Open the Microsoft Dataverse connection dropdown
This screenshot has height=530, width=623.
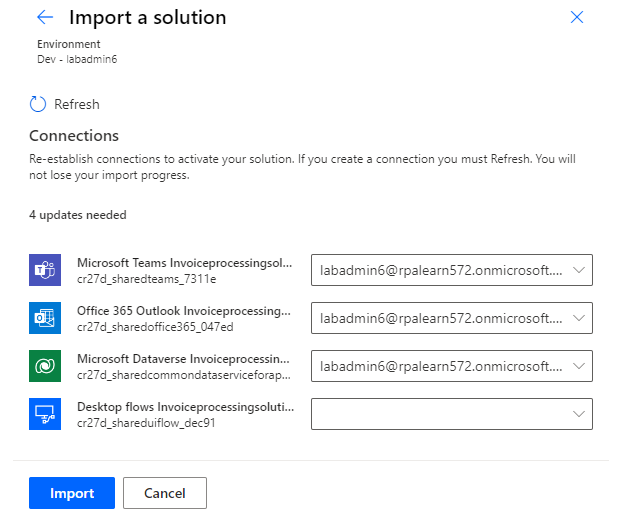[x=452, y=366]
